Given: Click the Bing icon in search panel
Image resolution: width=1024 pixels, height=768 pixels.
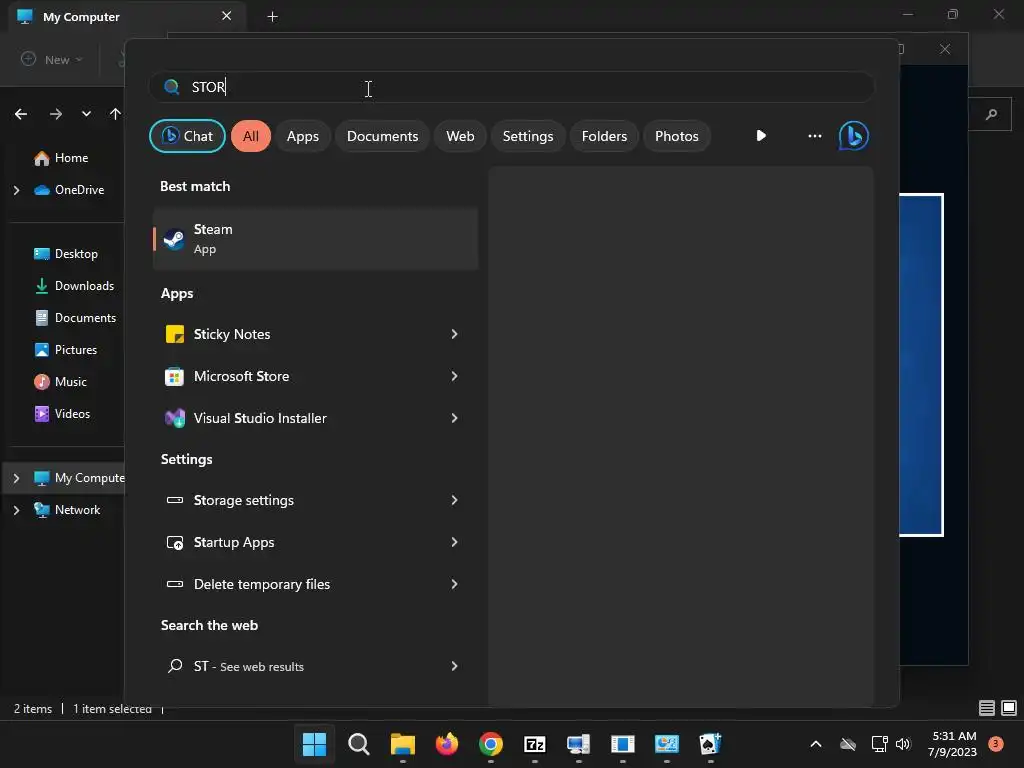Looking at the screenshot, I should (854, 136).
